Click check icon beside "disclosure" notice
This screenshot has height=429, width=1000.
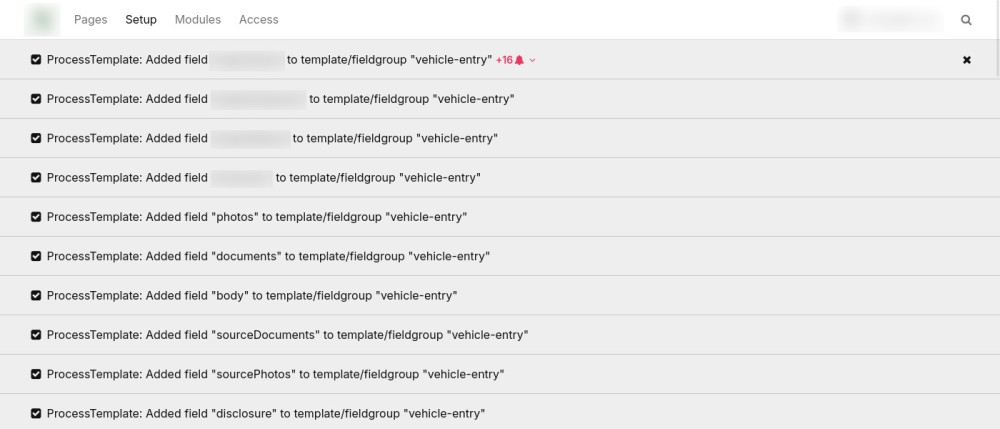(37, 413)
